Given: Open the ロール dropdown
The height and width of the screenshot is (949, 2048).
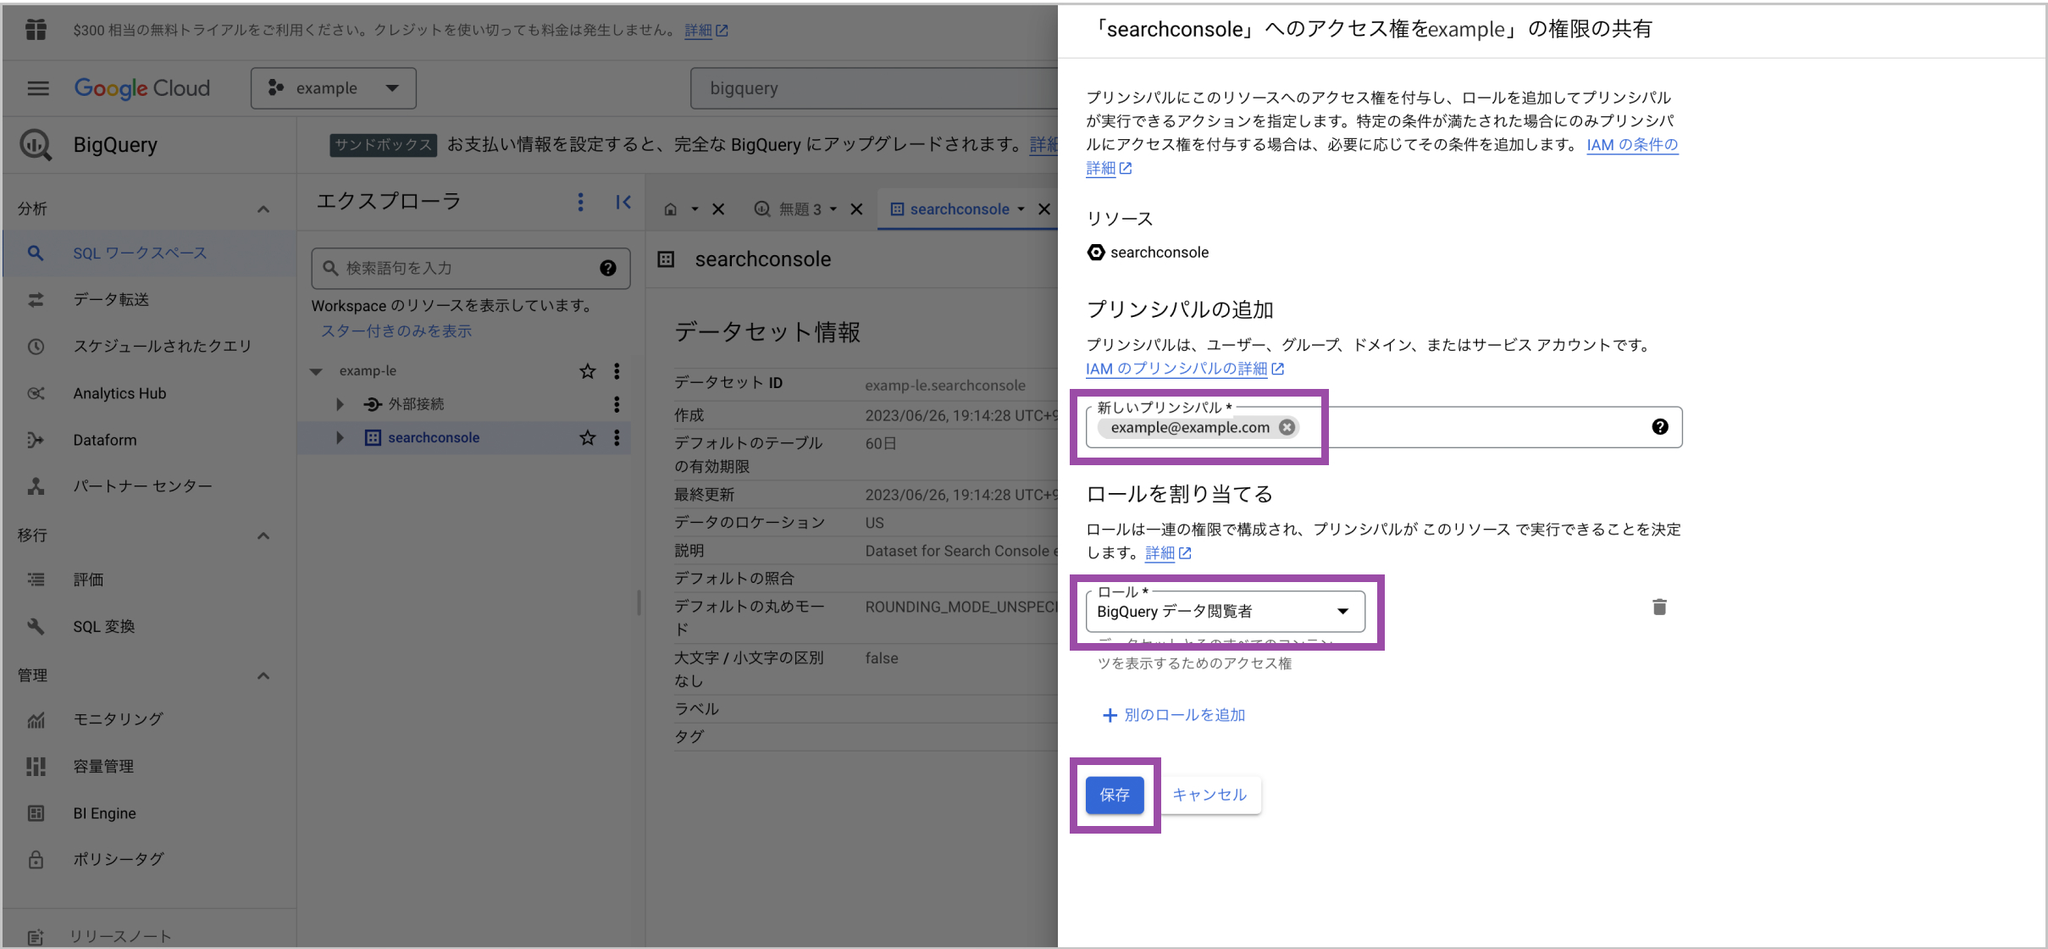Looking at the screenshot, I should [1225, 611].
